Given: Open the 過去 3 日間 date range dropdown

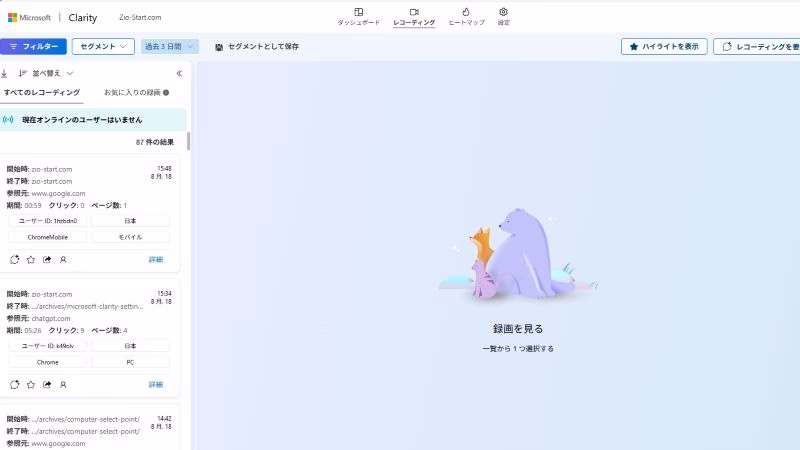Looking at the screenshot, I should [x=169, y=46].
